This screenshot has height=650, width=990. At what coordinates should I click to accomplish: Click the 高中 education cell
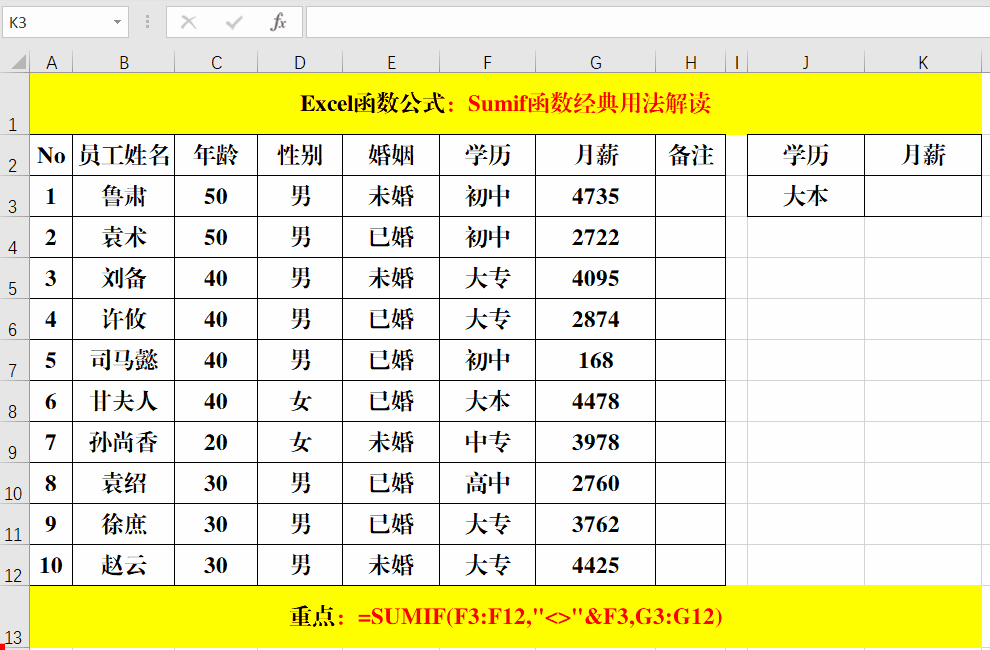(x=487, y=483)
